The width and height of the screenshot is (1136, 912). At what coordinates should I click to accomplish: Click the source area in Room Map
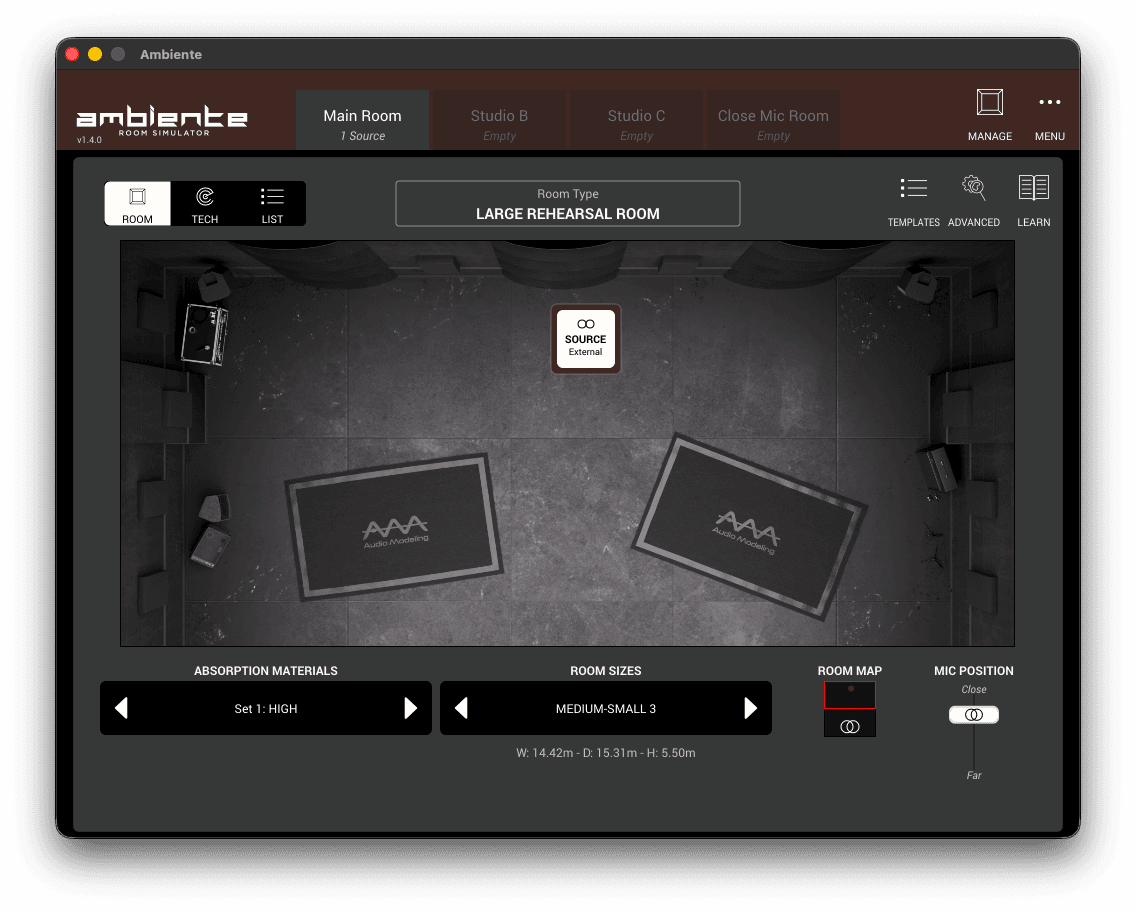point(850,694)
